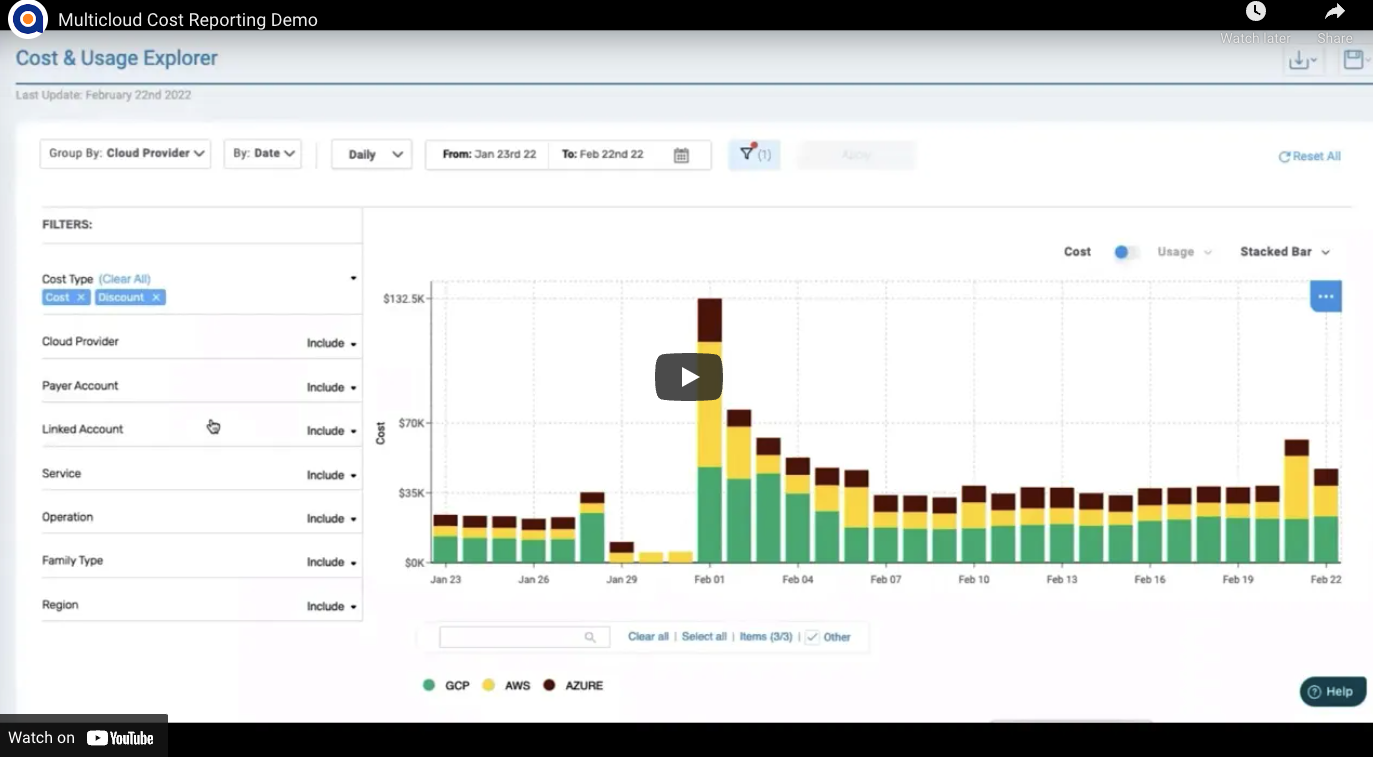
Task: Click Clear all legend link
Action: (x=648, y=637)
